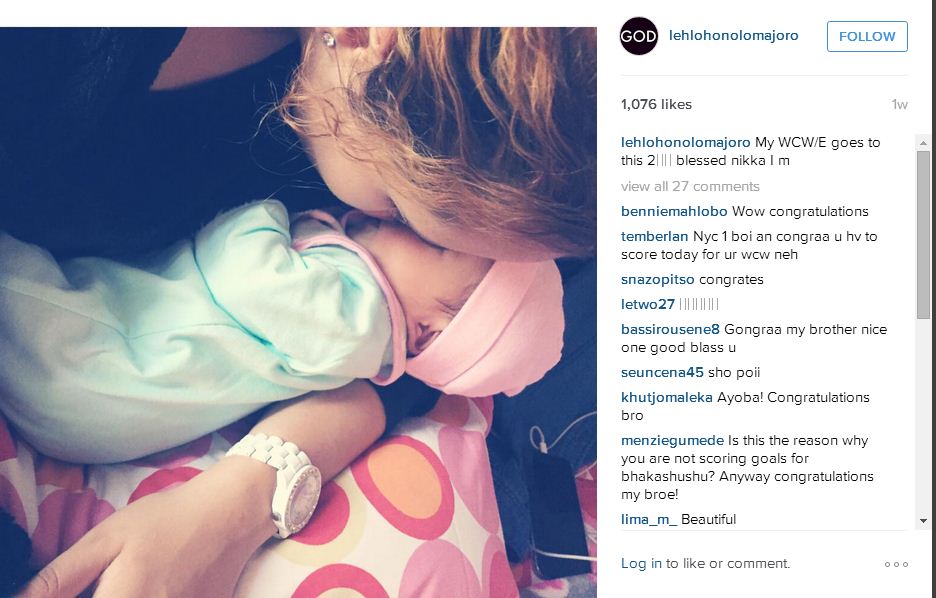Viewport: 936px width, 598px height.
Task: Click the posted baby photo
Action: 298,312
